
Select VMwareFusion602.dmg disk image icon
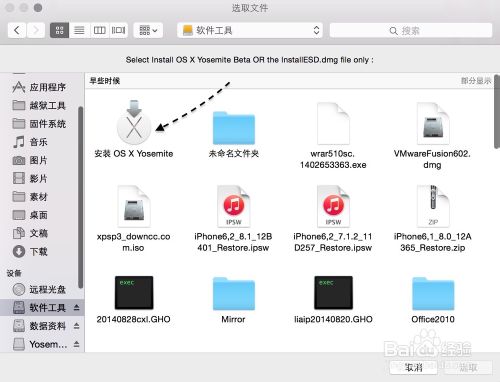point(433,123)
